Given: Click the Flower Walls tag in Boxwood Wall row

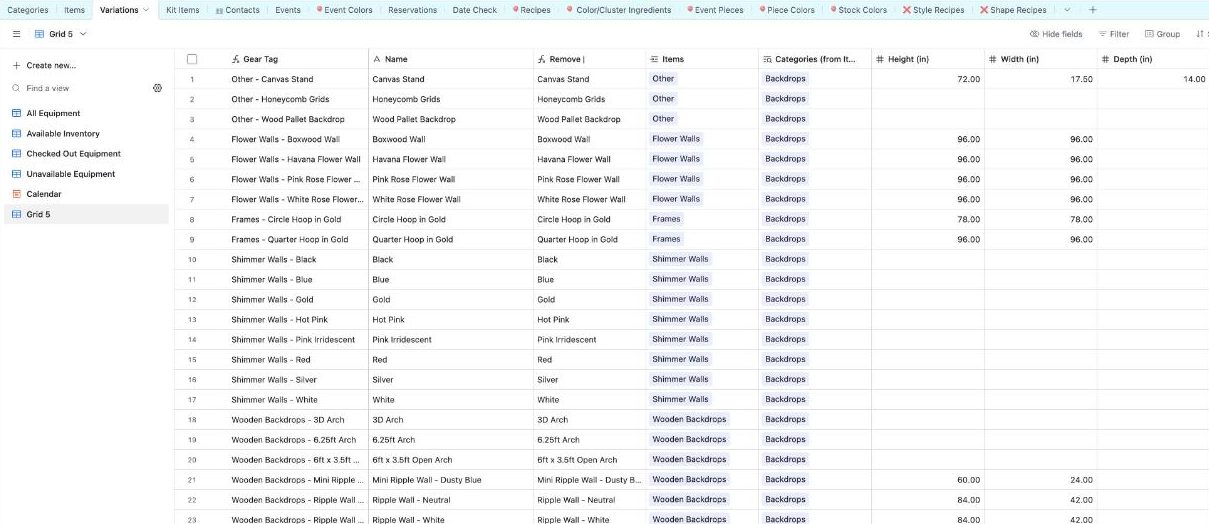Looking at the screenshot, I should (x=676, y=139).
